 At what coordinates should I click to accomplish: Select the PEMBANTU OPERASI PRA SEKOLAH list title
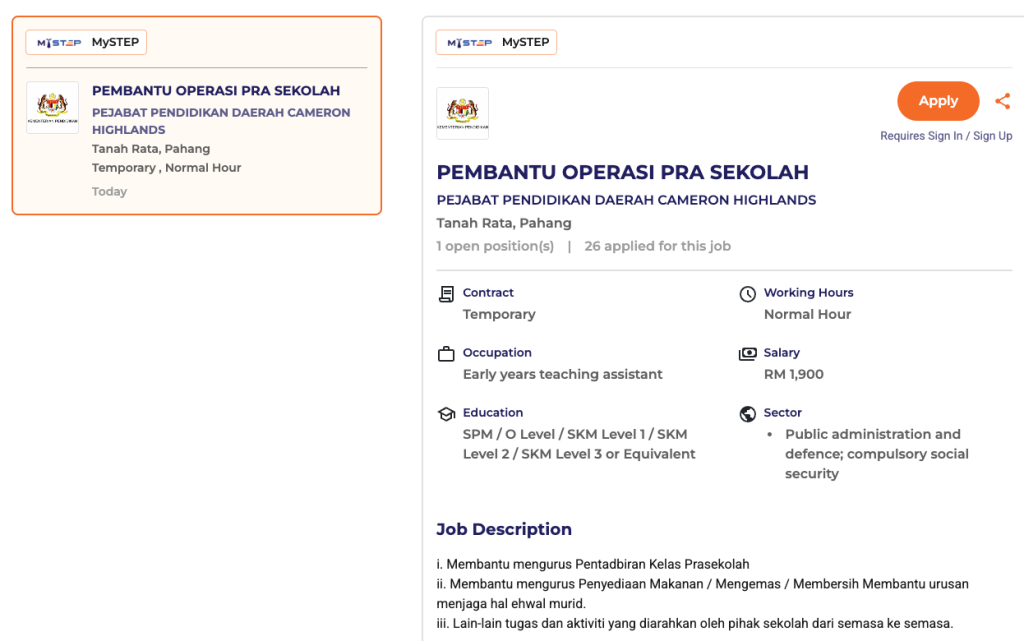click(216, 91)
